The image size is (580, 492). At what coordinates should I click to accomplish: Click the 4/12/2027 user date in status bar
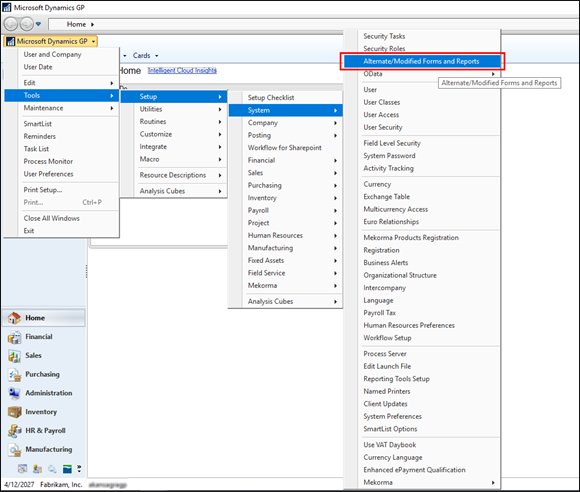(19, 485)
